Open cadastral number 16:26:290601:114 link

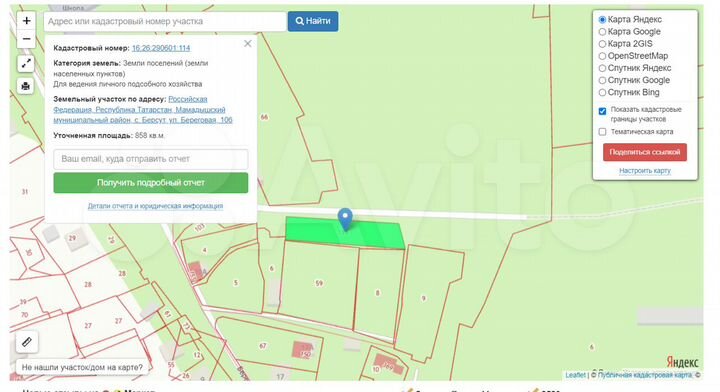coord(161,48)
